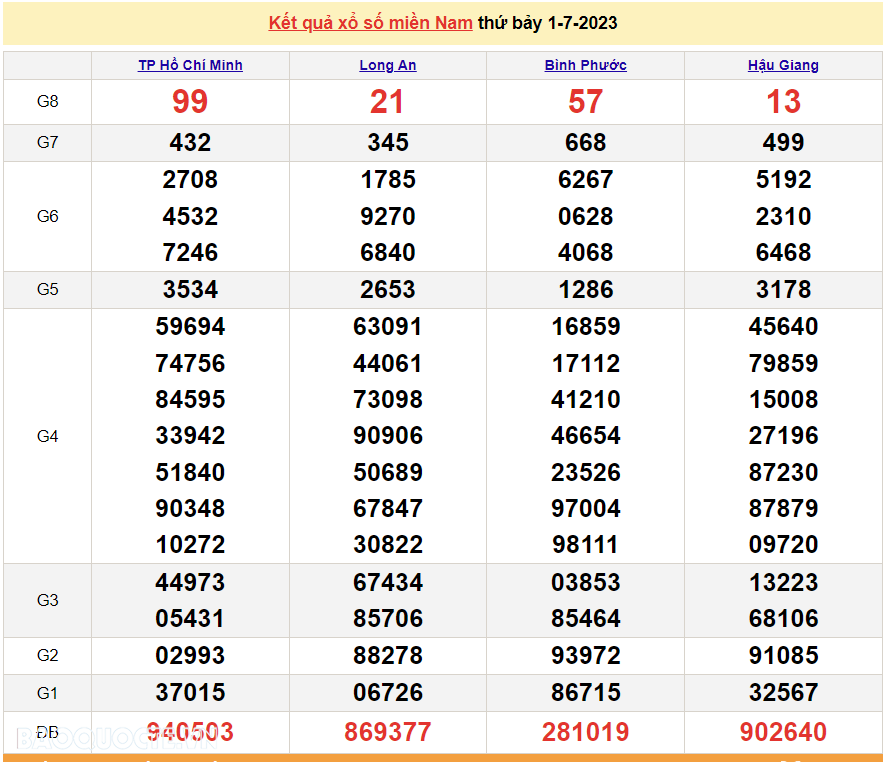Viewport: 885px width, 762px height.
Task: Select the Hậu Giang header link
Action: [783, 65]
